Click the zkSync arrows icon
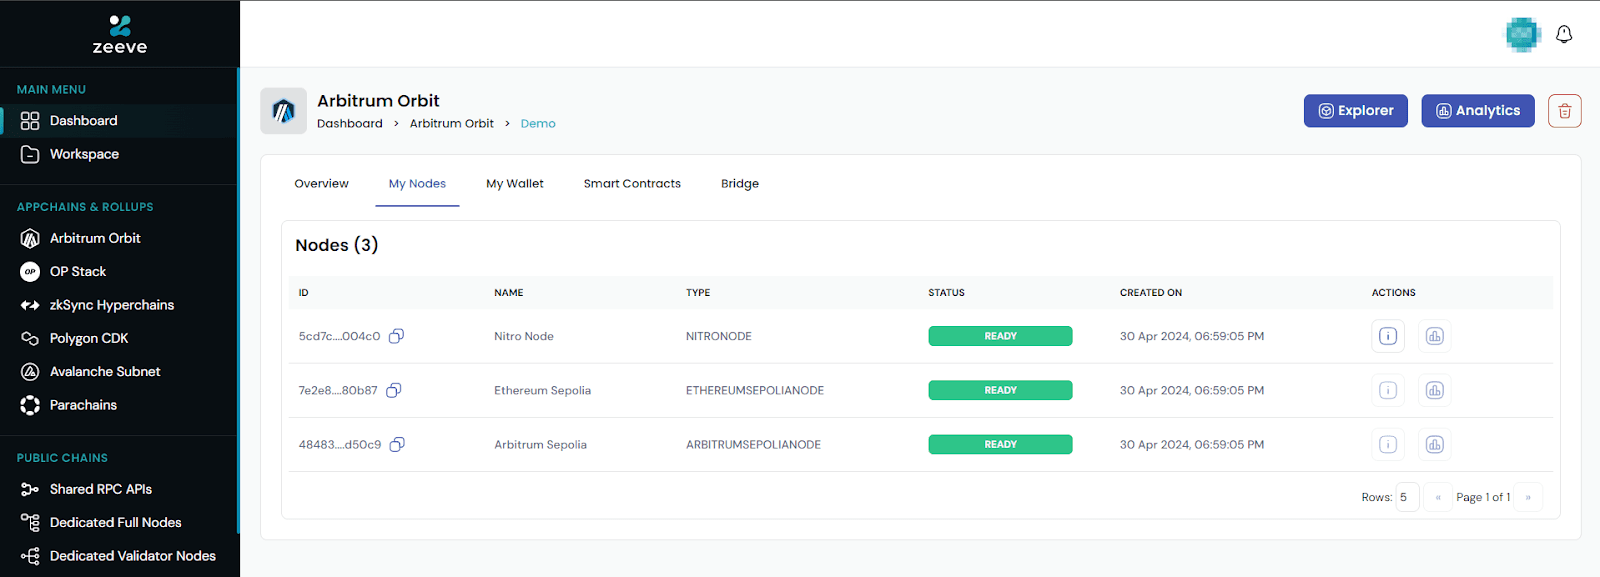 pyautogui.click(x=30, y=305)
